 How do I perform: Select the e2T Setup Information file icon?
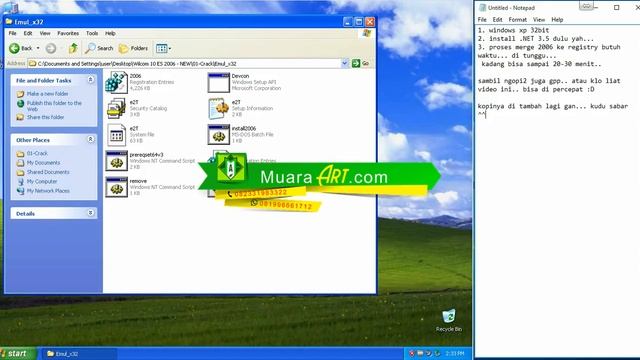point(218,109)
